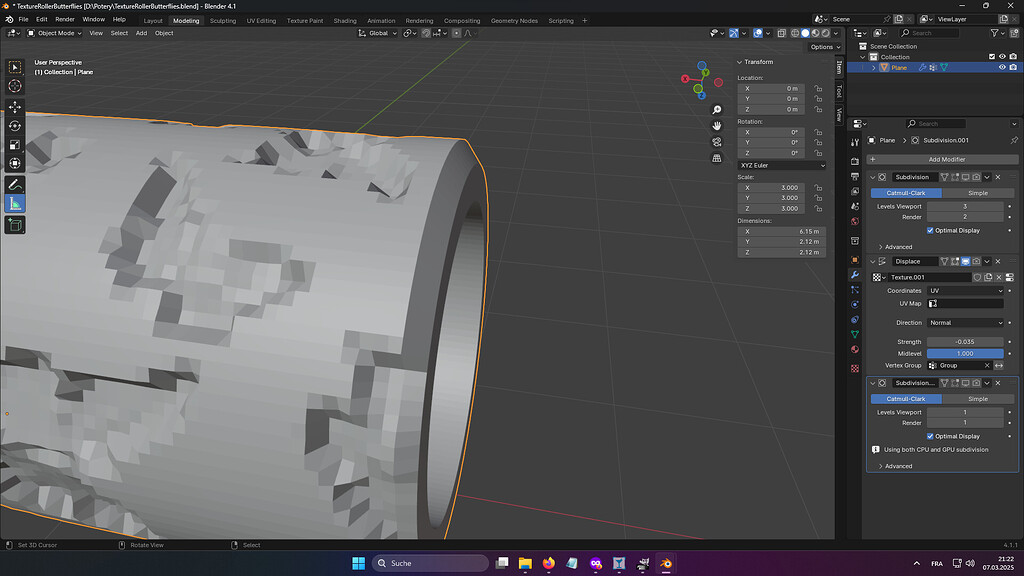Open the Texture properties tab
The width and height of the screenshot is (1024, 576).
tap(855, 368)
